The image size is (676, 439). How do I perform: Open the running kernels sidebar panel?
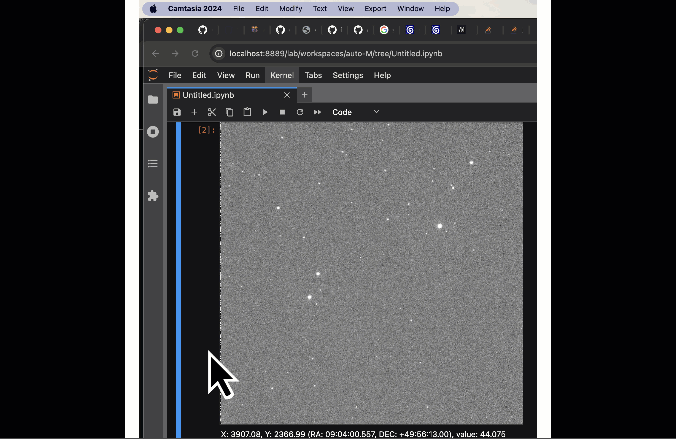click(153, 132)
